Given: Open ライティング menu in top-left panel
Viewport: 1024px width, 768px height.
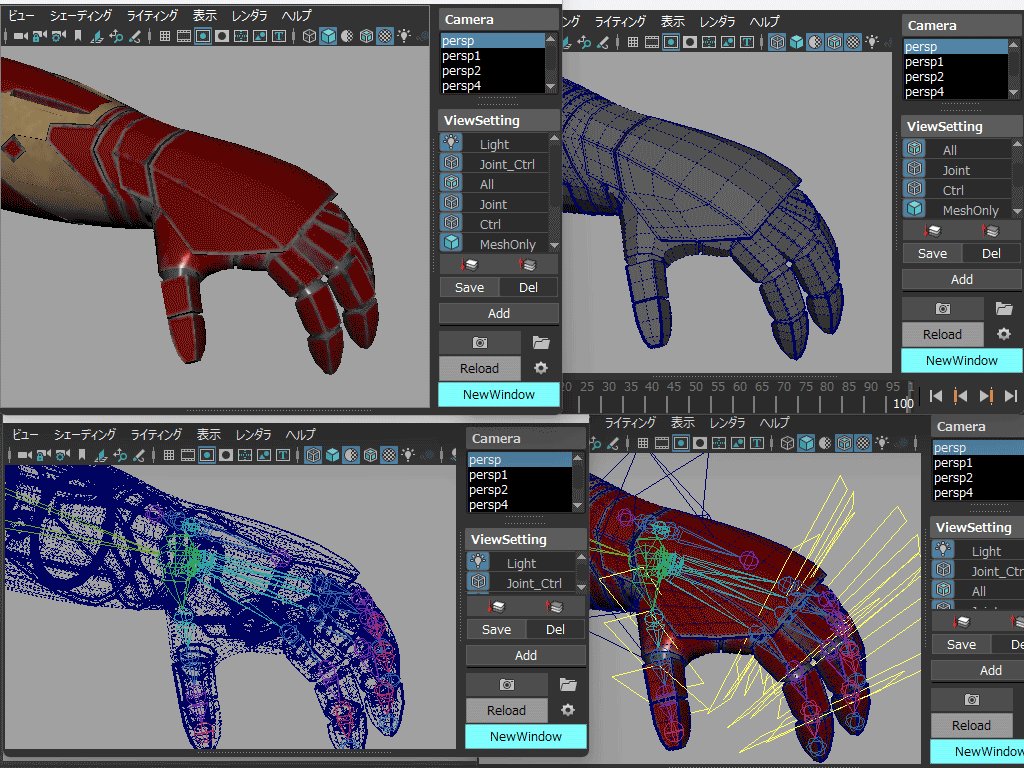Looking at the screenshot, I should coord(152,15).
